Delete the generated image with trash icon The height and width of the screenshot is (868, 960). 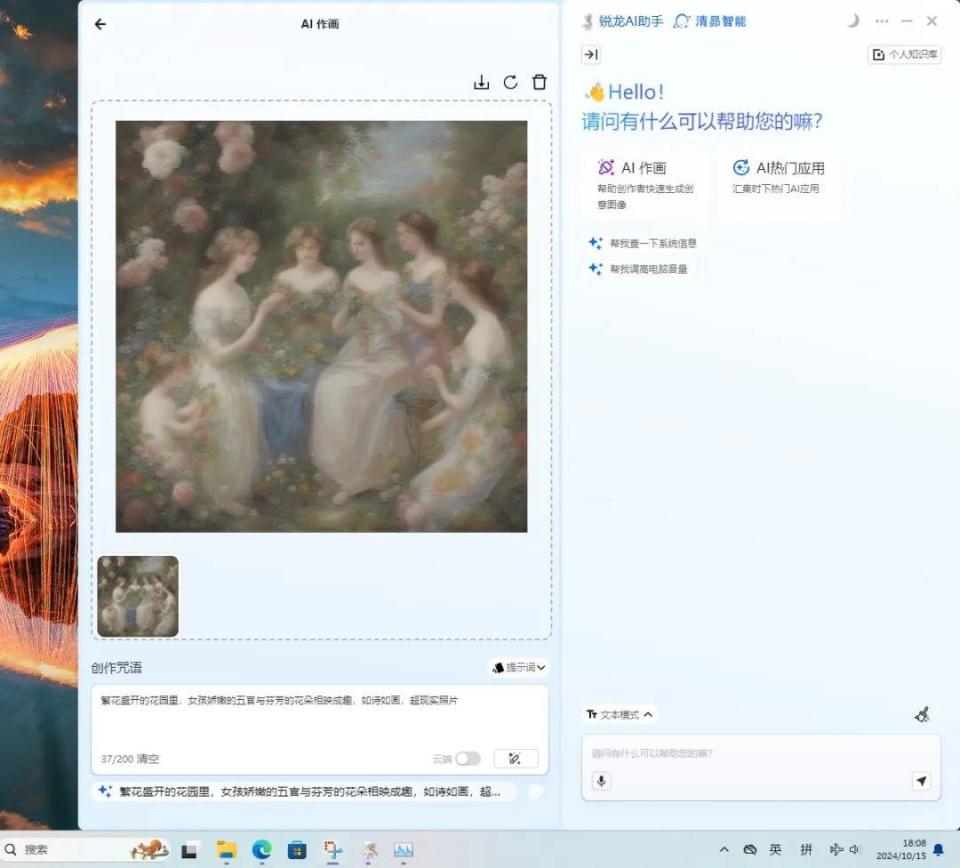[539, 82]
